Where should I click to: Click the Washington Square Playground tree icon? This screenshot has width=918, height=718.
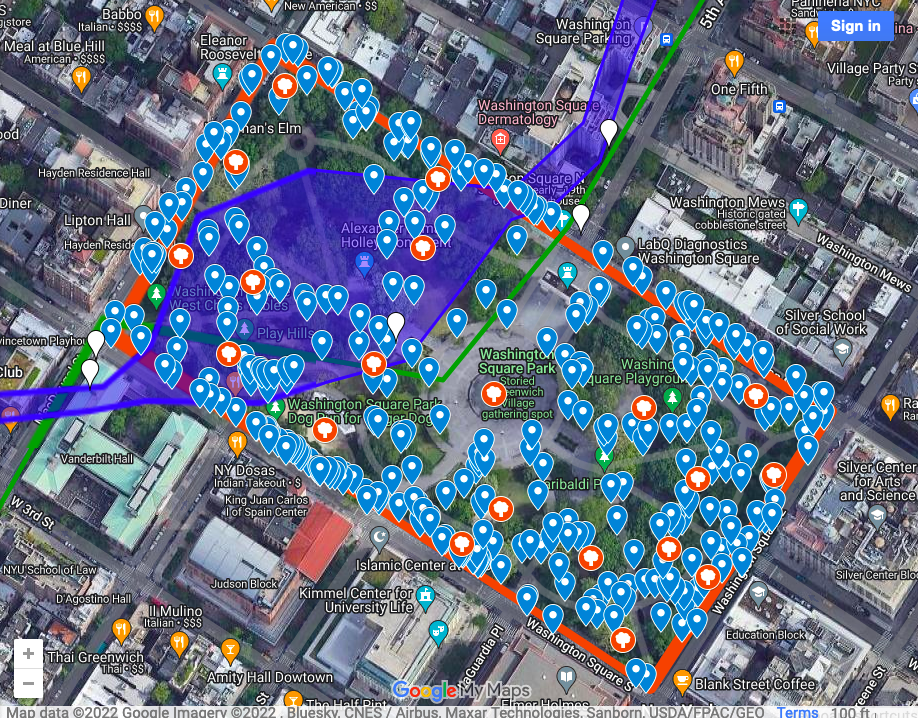click(x=673, y=398)
